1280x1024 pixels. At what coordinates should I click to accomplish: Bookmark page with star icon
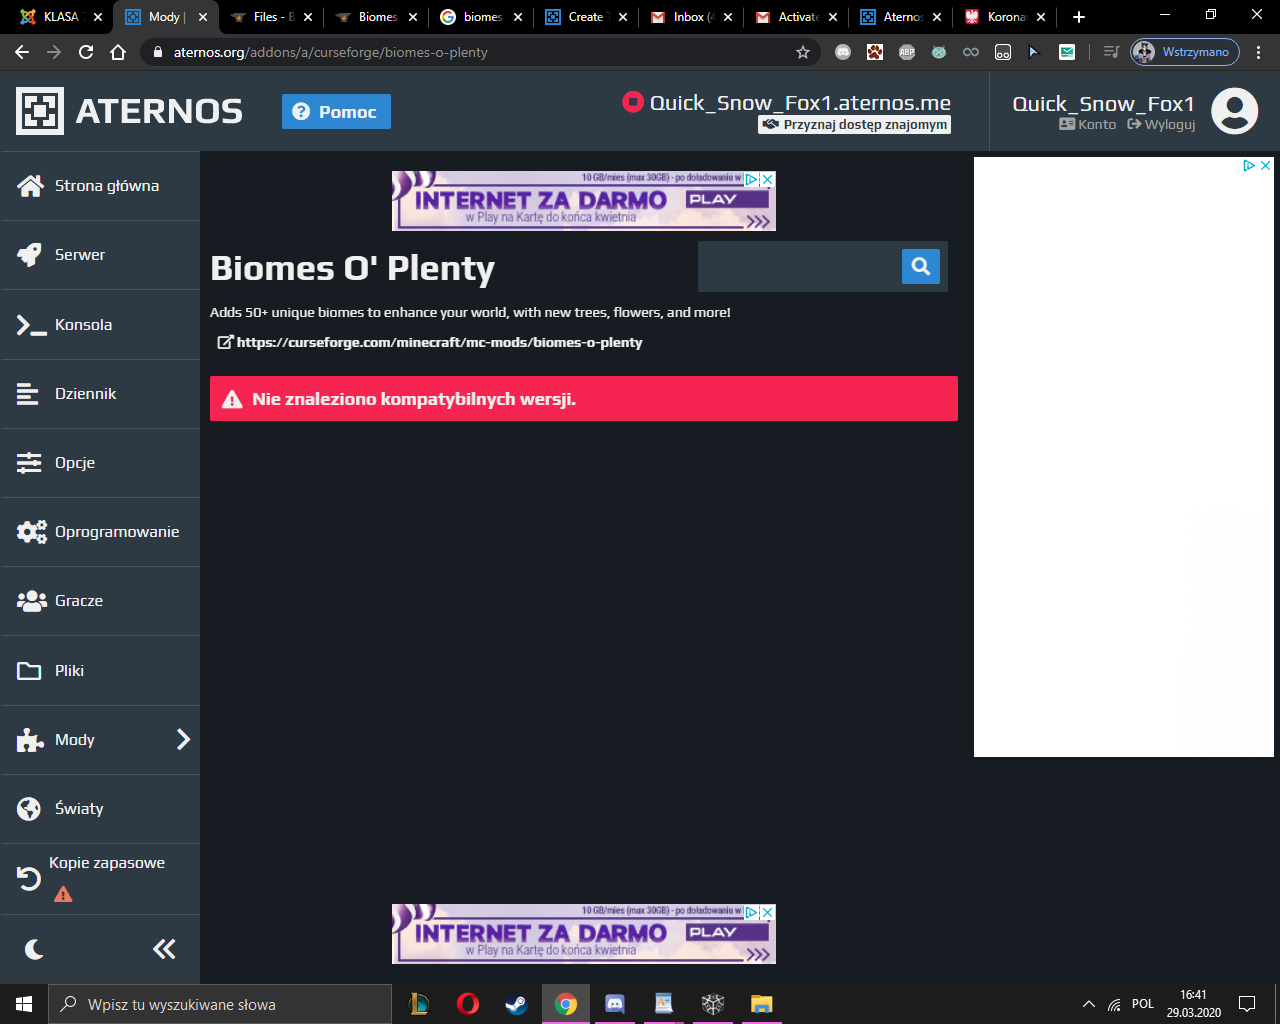pos(802,52)
